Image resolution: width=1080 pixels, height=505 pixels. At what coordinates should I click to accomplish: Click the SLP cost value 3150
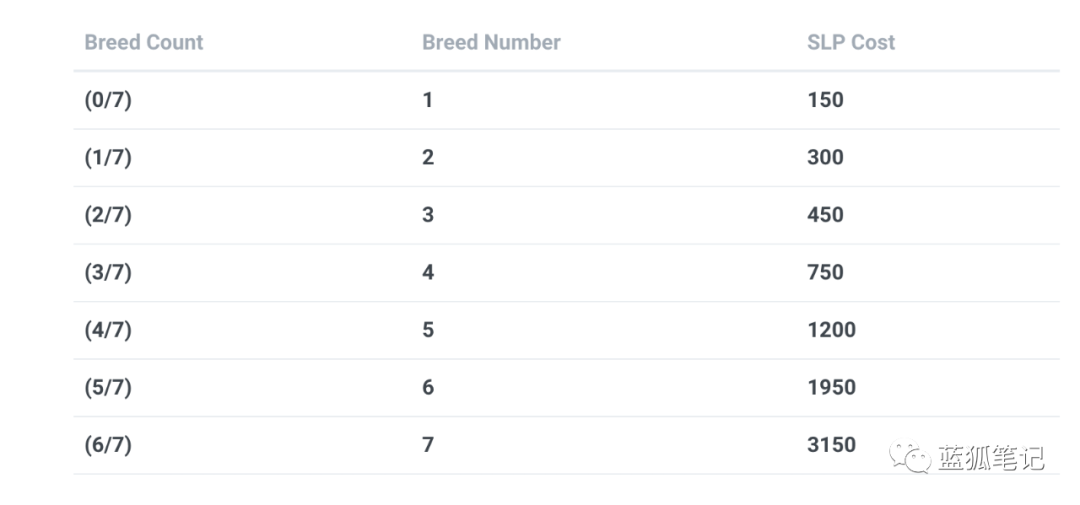pos(831,445)
